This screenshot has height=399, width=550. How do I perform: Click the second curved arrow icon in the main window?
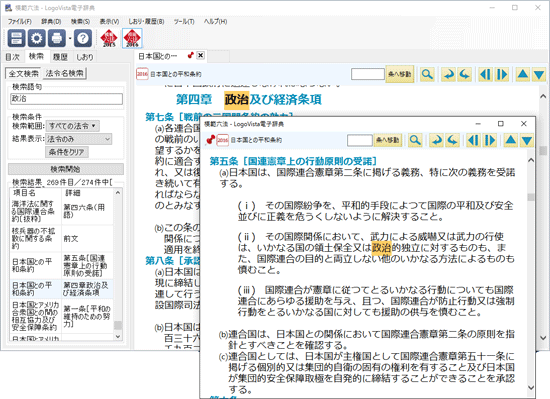[465, 74]
